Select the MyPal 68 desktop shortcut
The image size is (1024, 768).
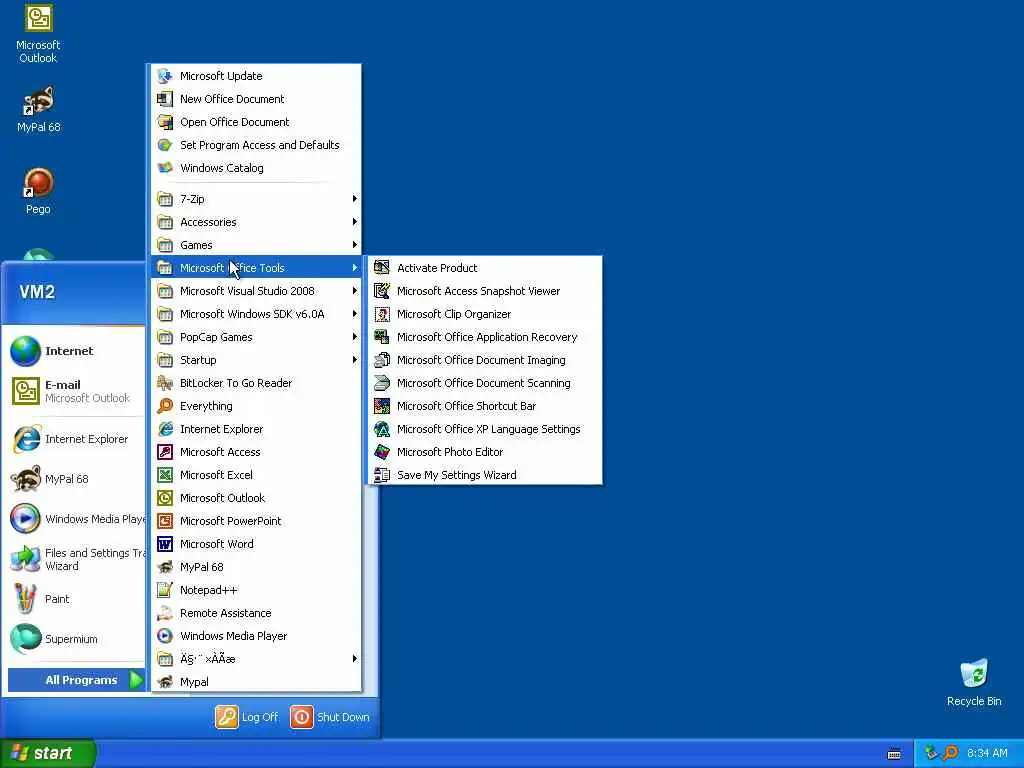click(x=39, y=110)
